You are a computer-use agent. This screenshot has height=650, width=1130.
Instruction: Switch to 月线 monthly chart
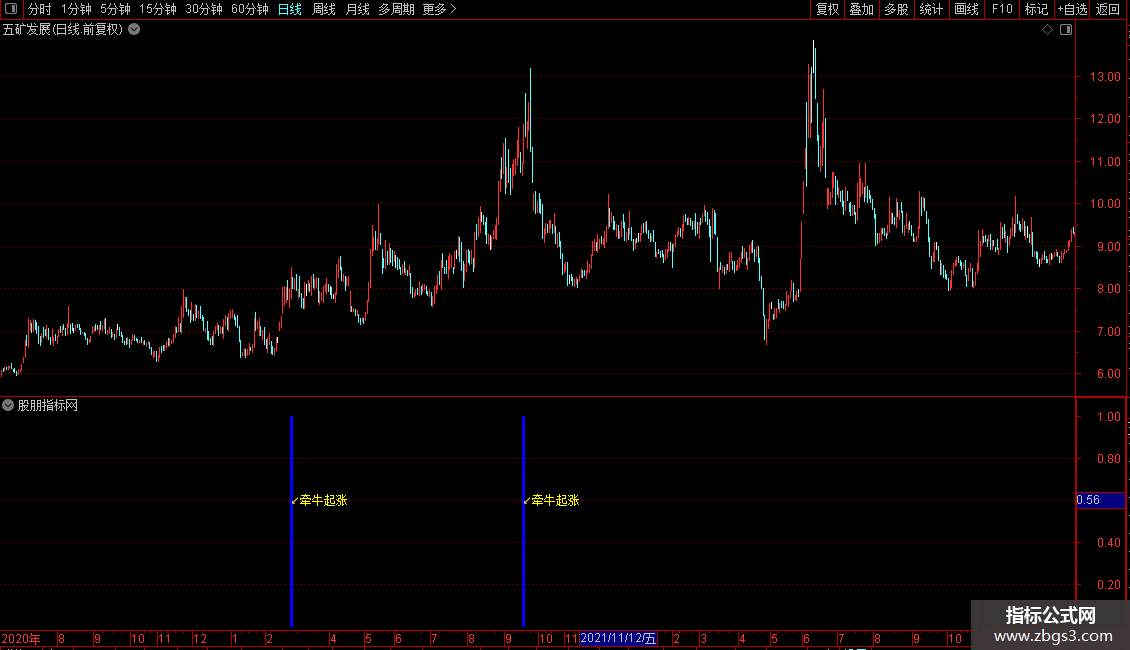[x=357, y=9]
